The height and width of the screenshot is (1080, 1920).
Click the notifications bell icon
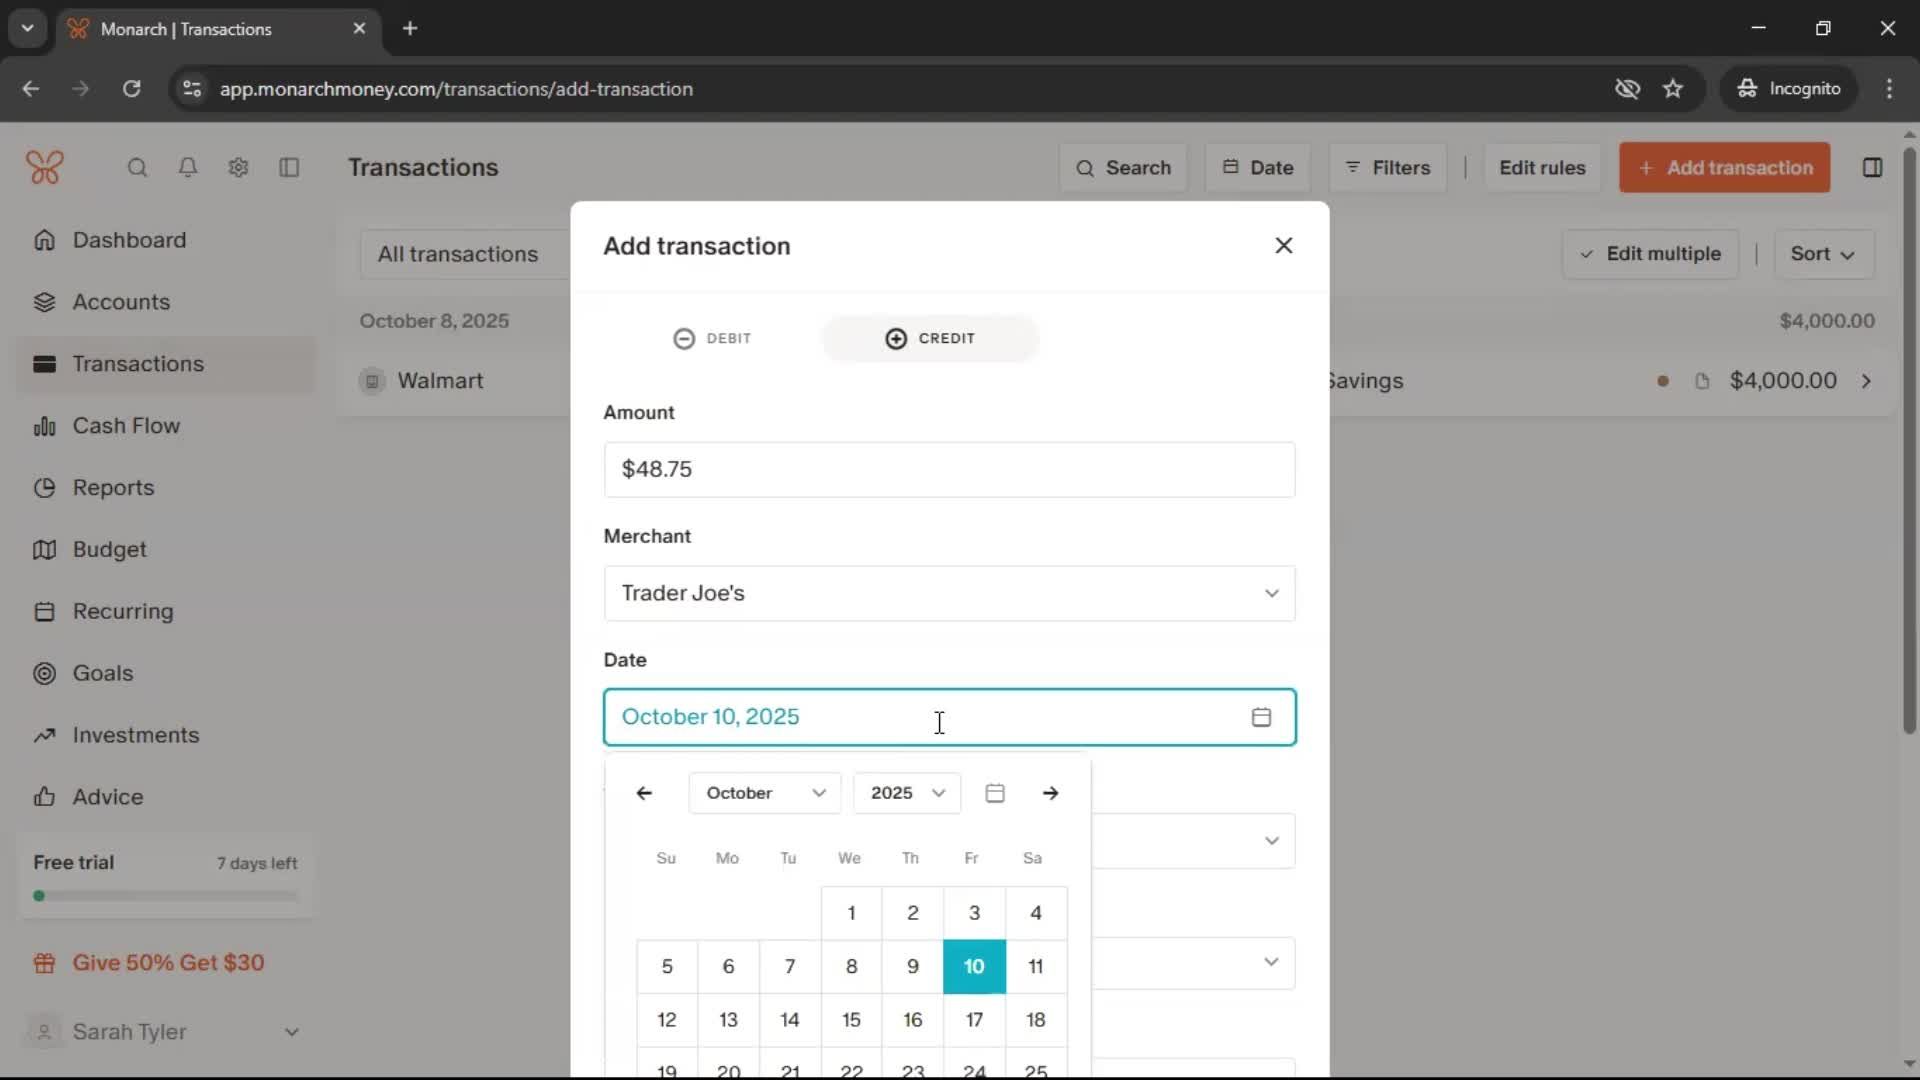187,167
